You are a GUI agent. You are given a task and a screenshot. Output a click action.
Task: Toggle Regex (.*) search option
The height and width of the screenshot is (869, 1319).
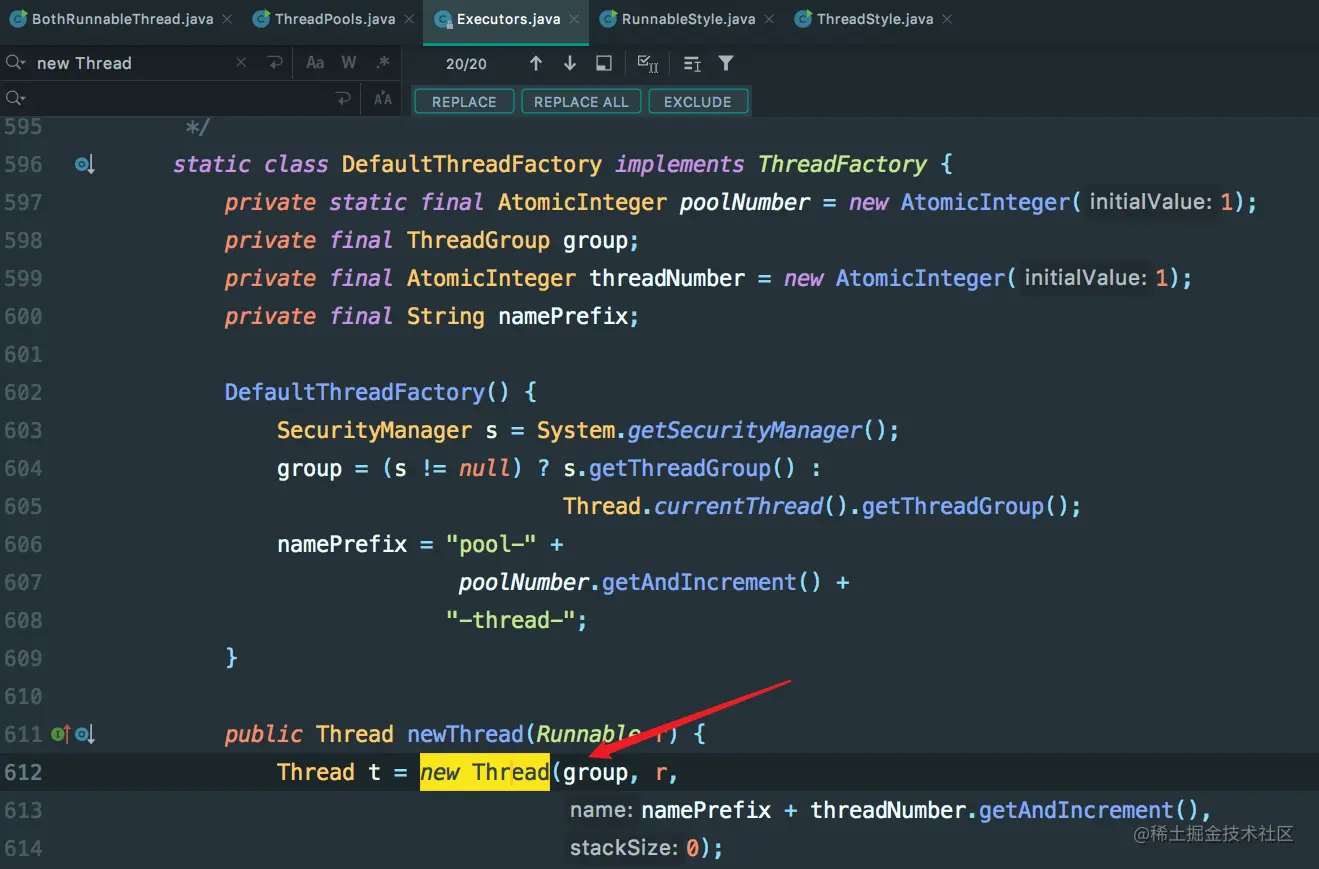click(383, 63)
